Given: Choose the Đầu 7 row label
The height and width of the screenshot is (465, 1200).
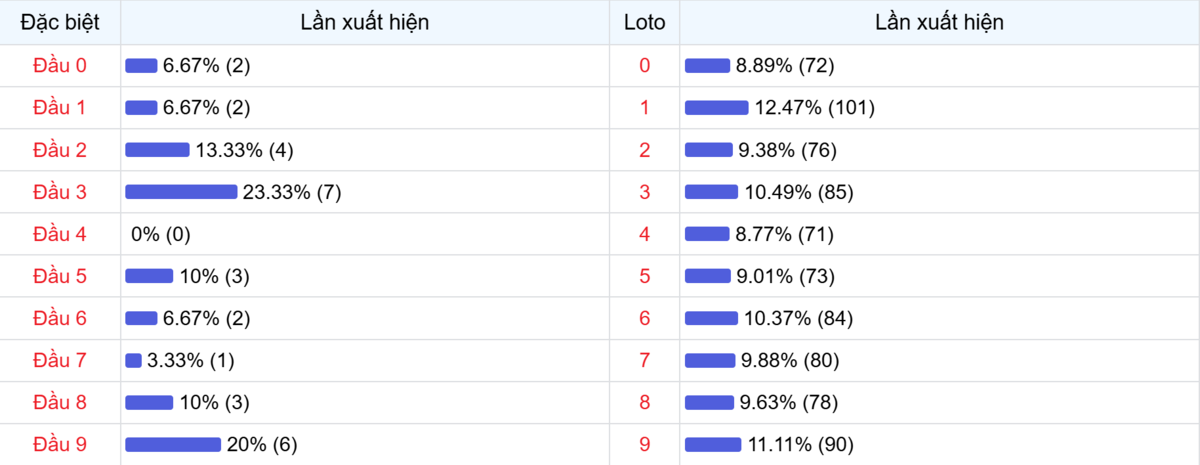Looking at the screenshot, I should click(x=60, y=360).
